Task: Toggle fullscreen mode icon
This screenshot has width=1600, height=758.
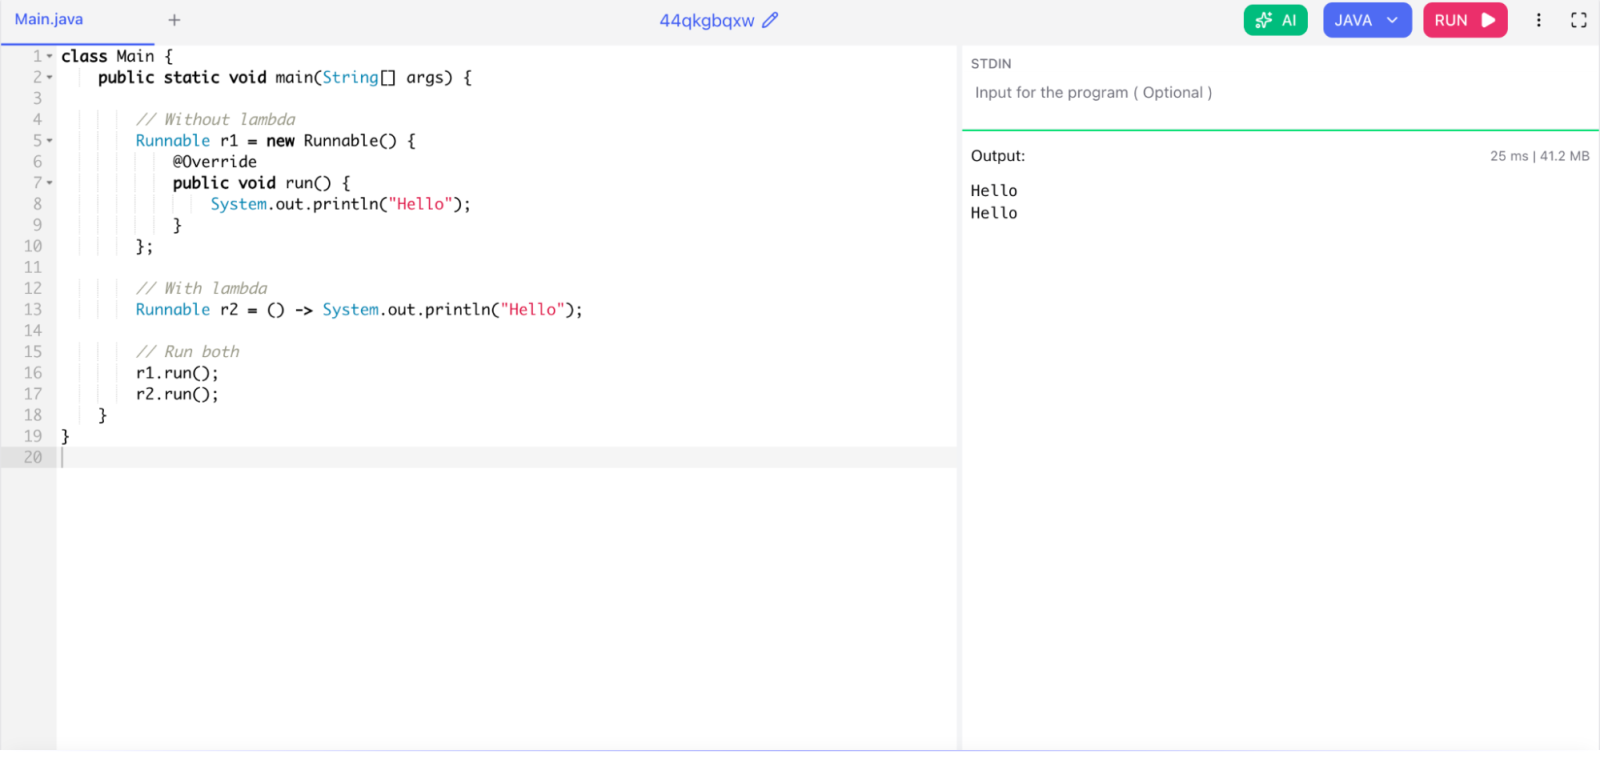Action: 1579,20
